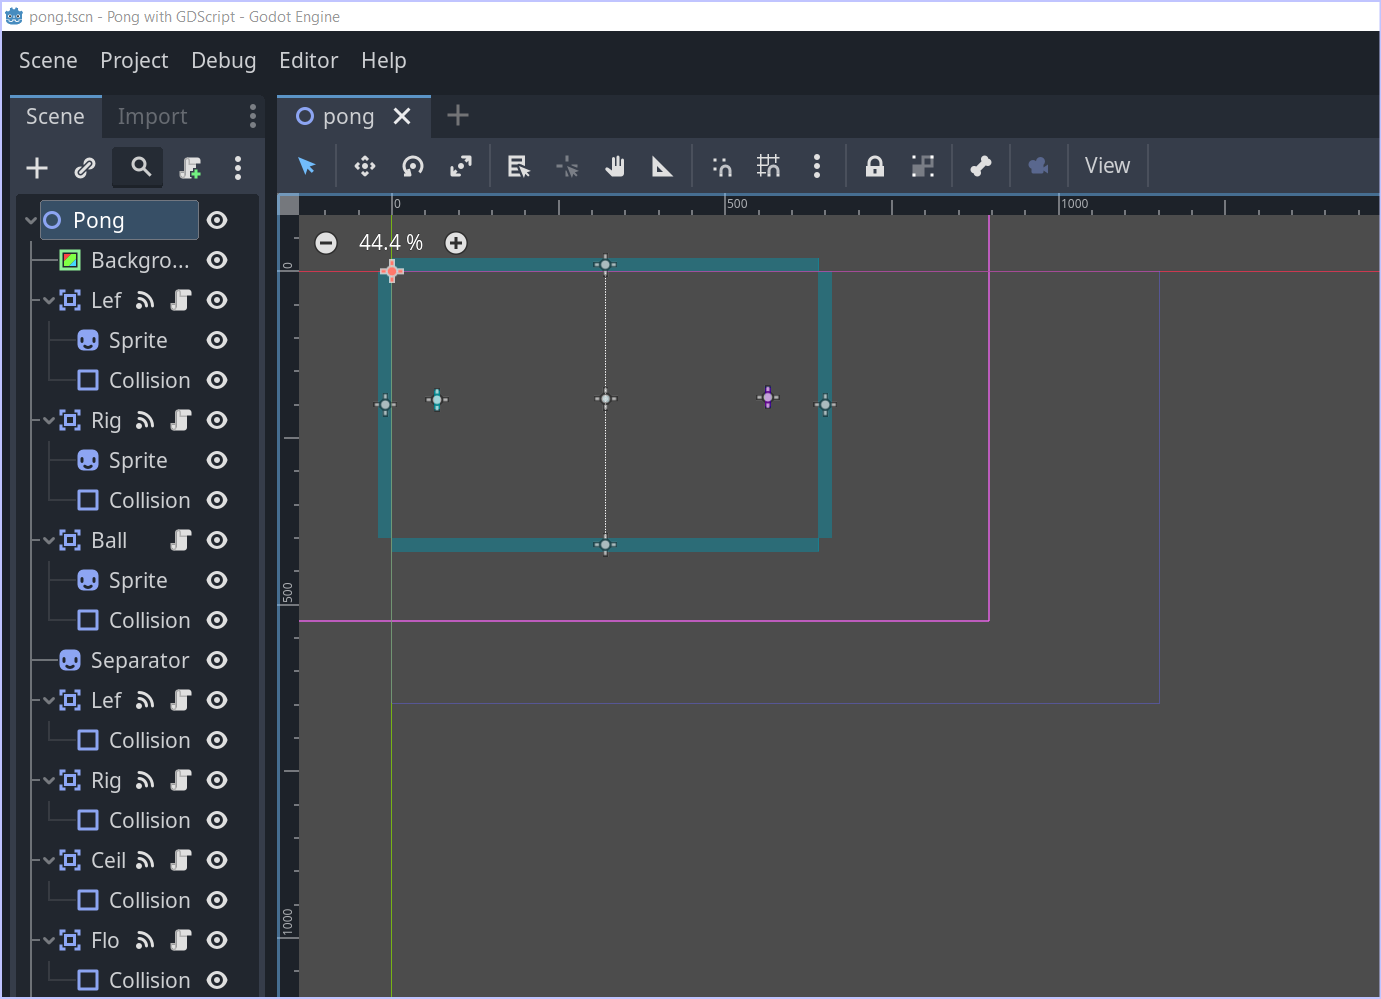Click the 44.4% zoom percentage label
This screenshot has height=999, width=1381.
point(390,242)
